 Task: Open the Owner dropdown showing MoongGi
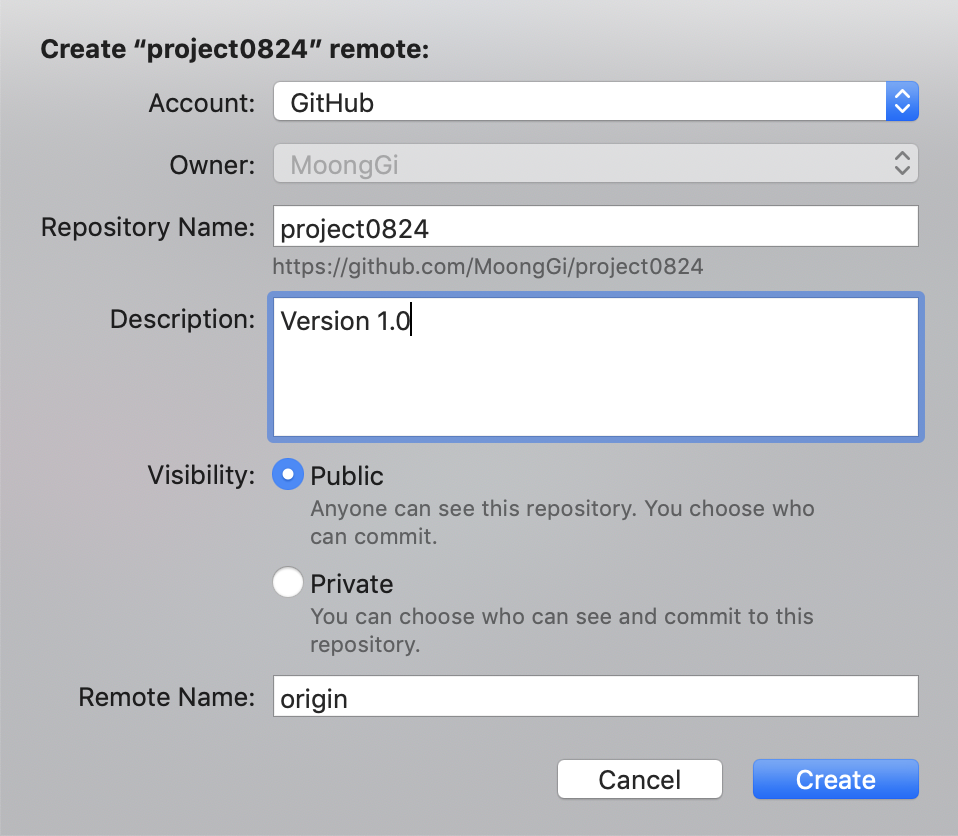pos(596,164)
